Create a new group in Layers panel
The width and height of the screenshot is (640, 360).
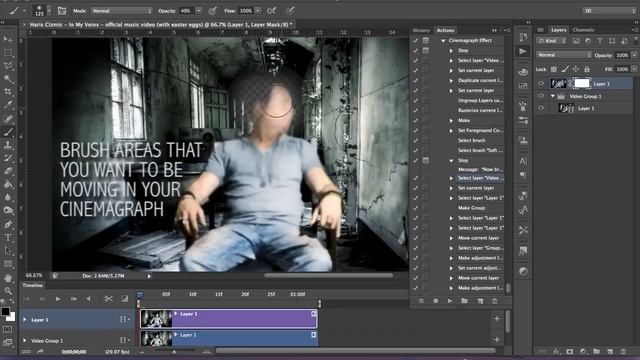tap(596, 351)
